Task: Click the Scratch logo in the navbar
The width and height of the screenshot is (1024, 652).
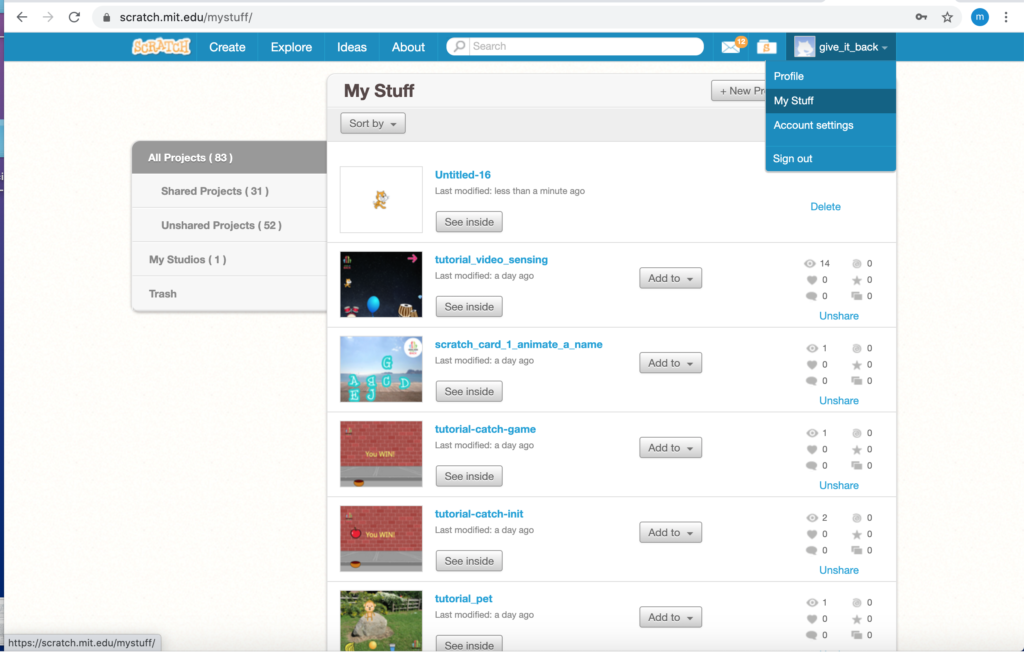Action: (161, 47)
